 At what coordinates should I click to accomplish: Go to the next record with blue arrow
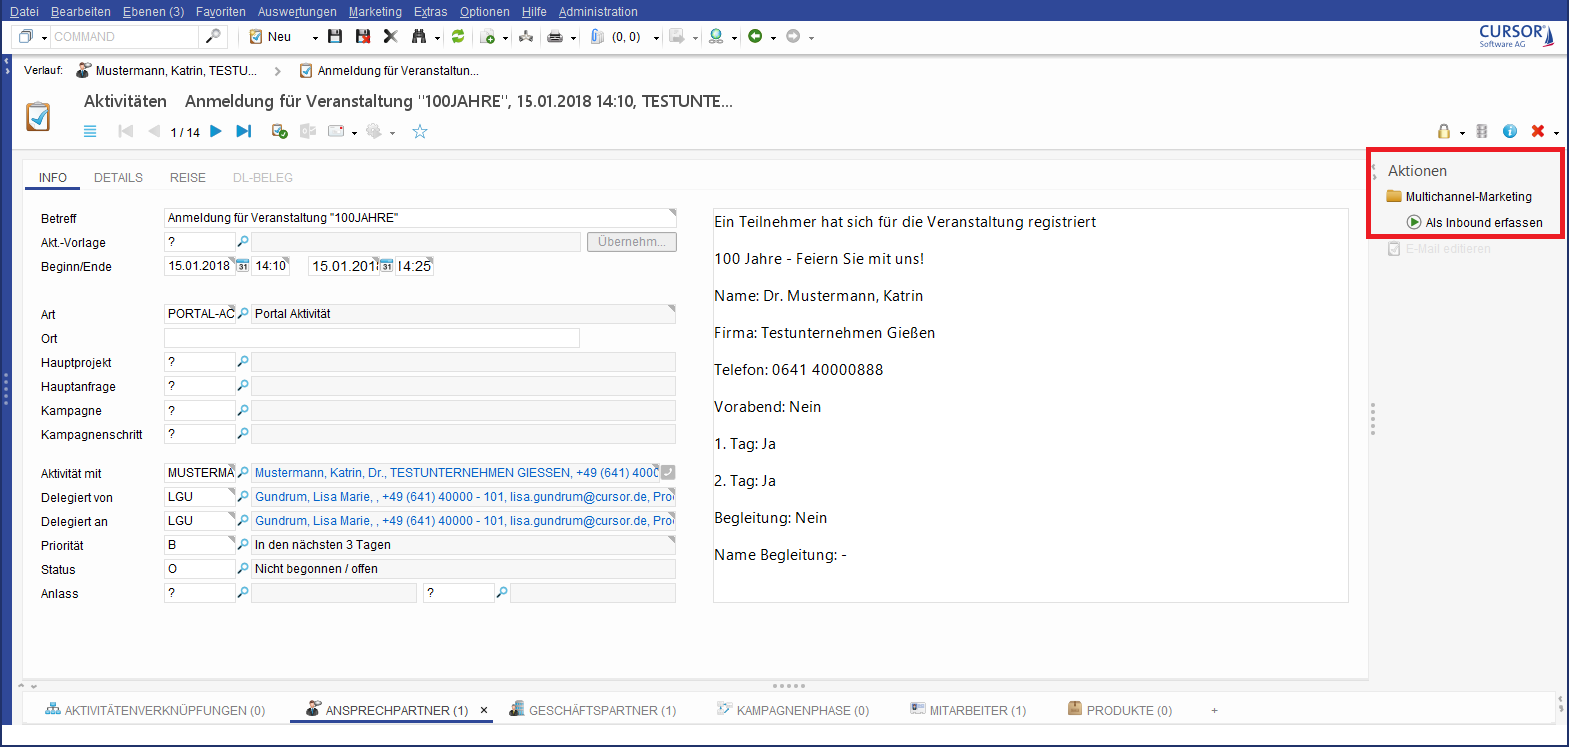pyautogui.click(x=216, y=131)
